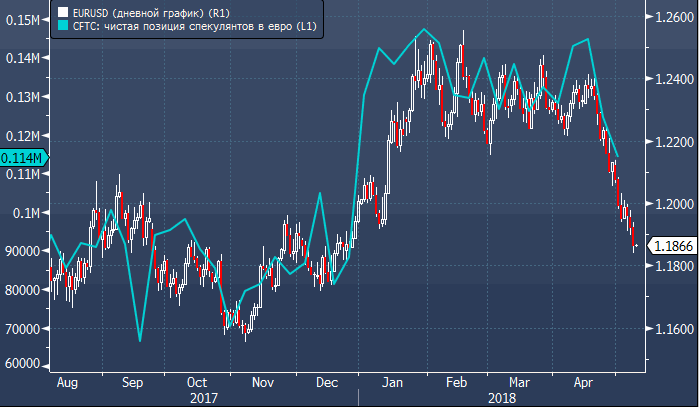This screenshot has height=407, width=699.
Task: Click the cyan CFTC legend color swatch
Action: 62,27
